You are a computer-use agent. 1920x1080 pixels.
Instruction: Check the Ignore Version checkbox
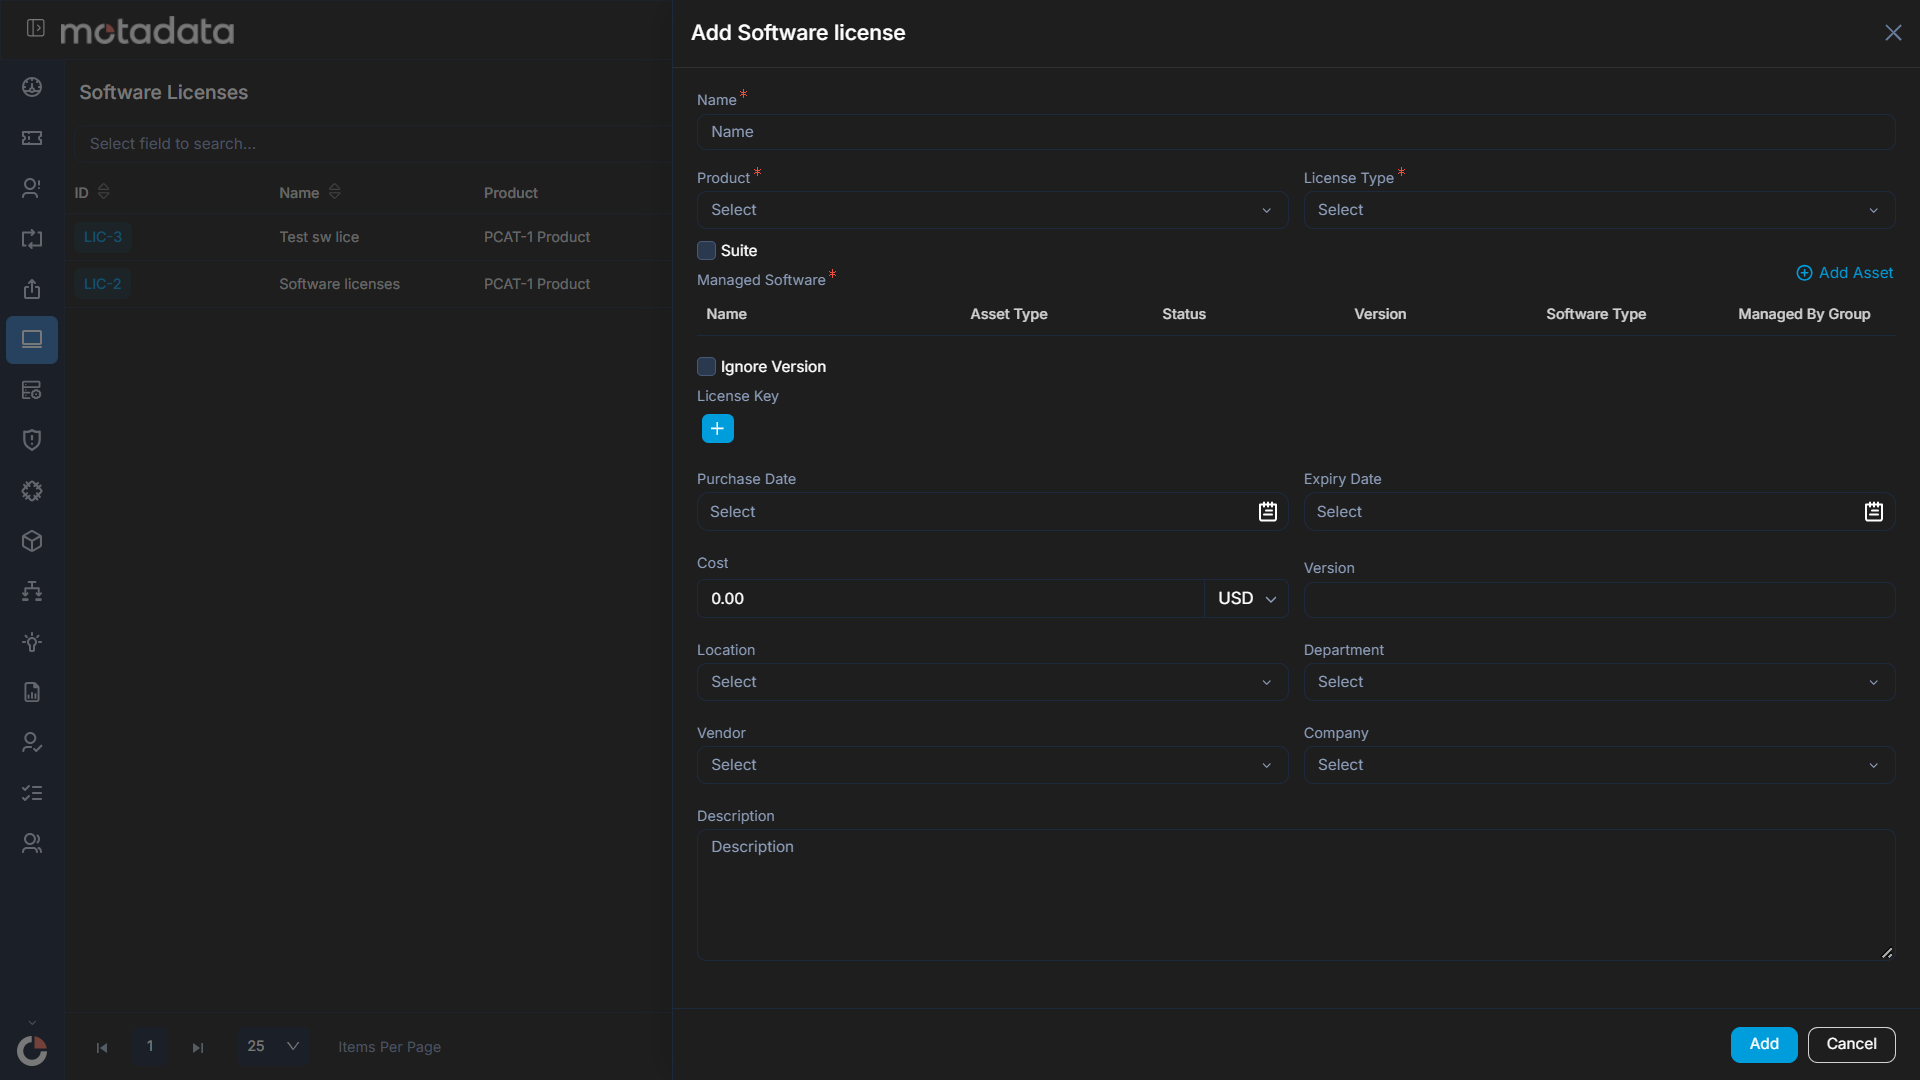706,367
